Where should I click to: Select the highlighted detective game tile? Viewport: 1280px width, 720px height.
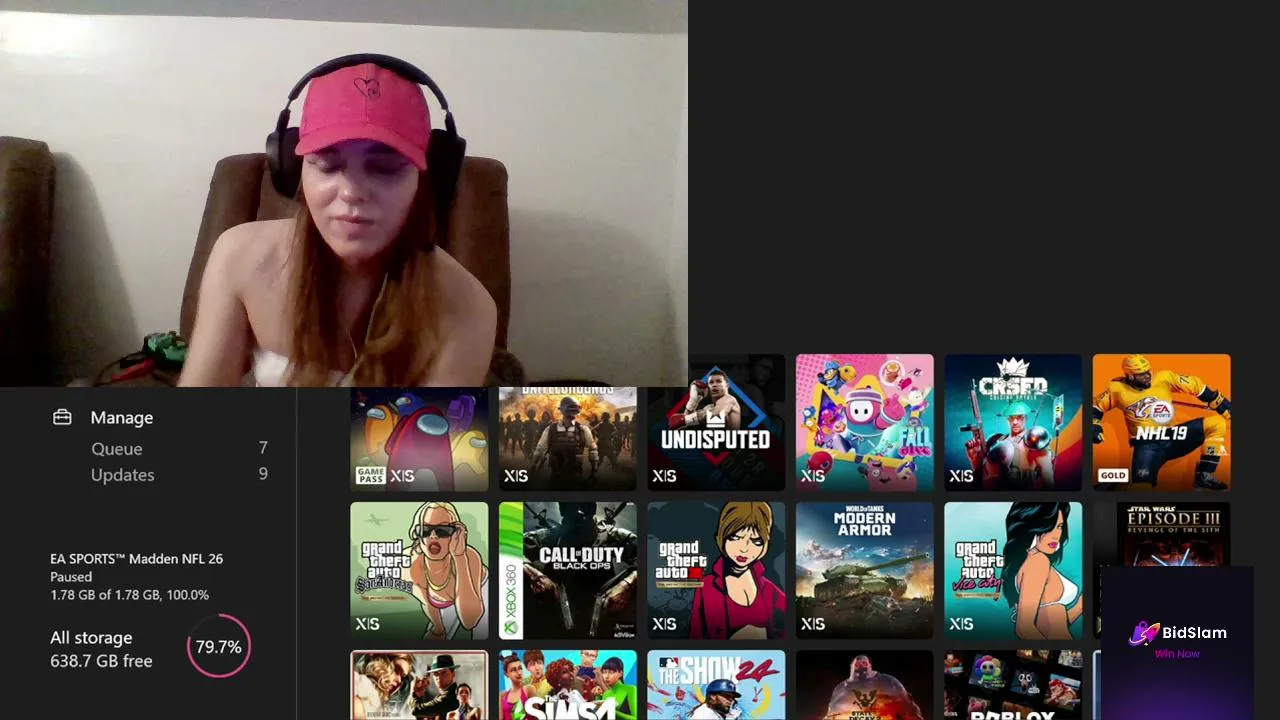pos(419,685)
